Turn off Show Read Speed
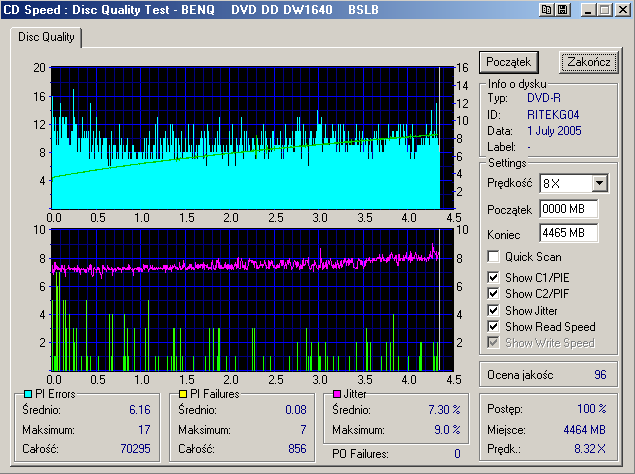The height and width of the screenshot is (474, 635). (x=493, y=327)
